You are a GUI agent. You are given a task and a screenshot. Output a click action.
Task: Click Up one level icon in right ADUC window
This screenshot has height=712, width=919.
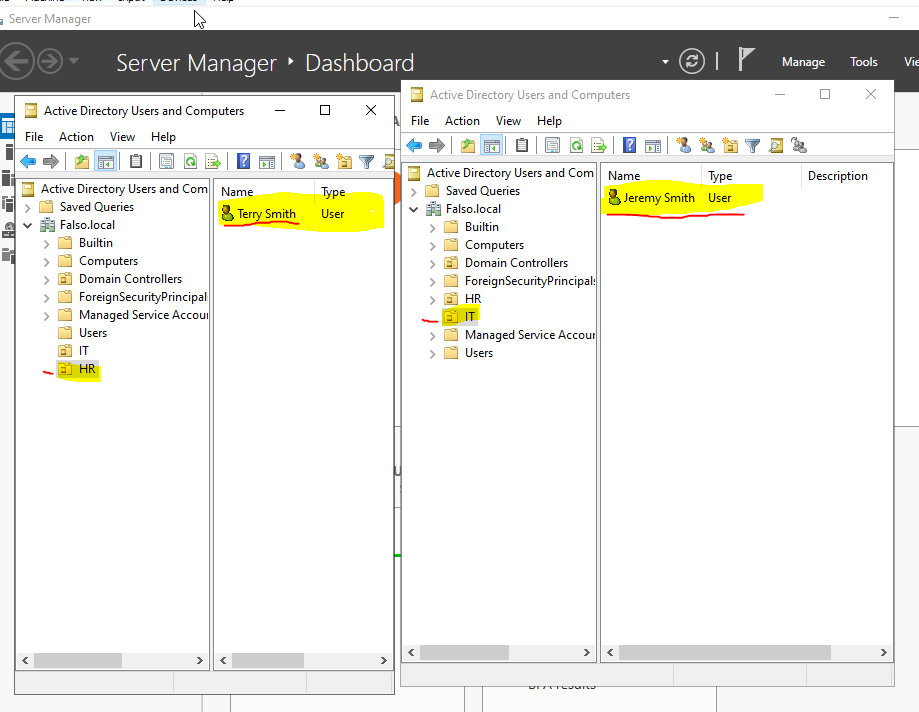coord(468,145)
